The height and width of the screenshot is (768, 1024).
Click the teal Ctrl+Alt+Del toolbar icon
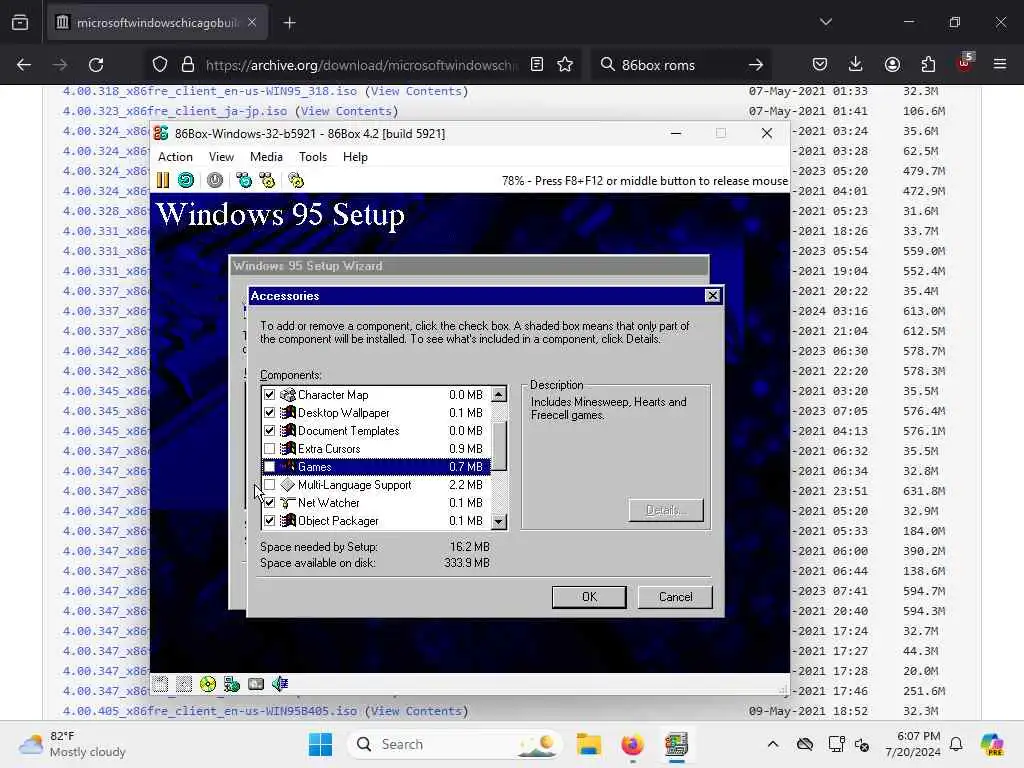click(x=244, y=180)
